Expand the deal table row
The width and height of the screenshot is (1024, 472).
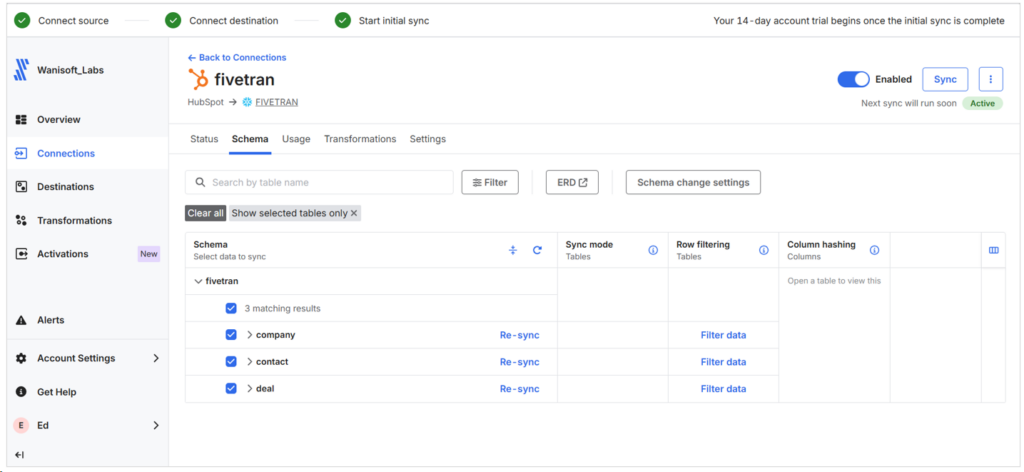249,388
